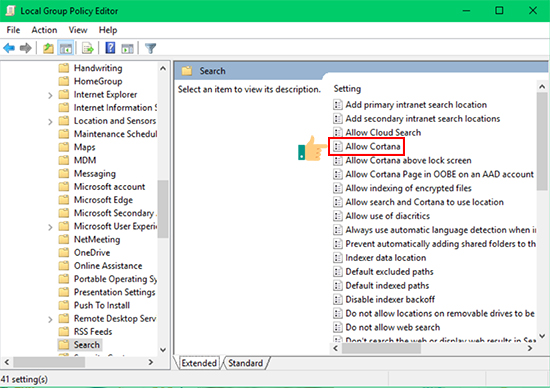Select the Presentation Settings tree item
550x388 pixels.
point(114,292)
